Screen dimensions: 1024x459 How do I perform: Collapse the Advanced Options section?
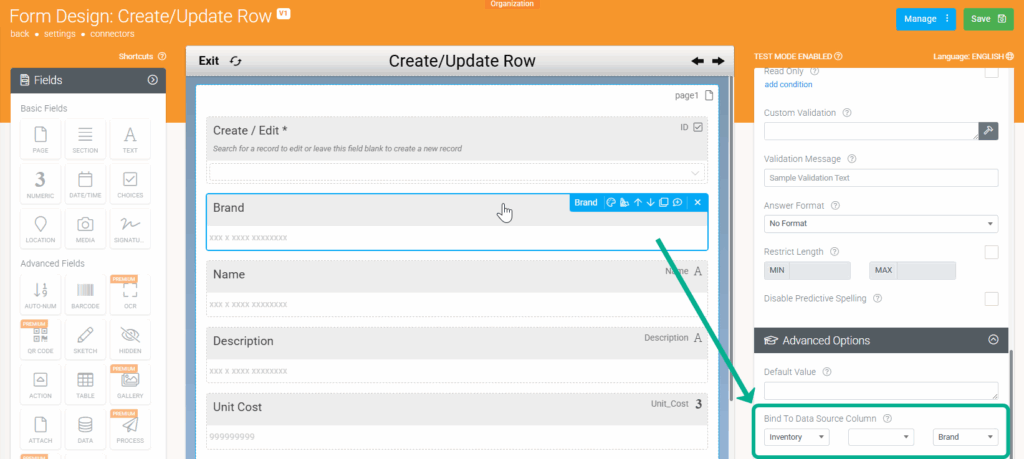click(993, 340)
